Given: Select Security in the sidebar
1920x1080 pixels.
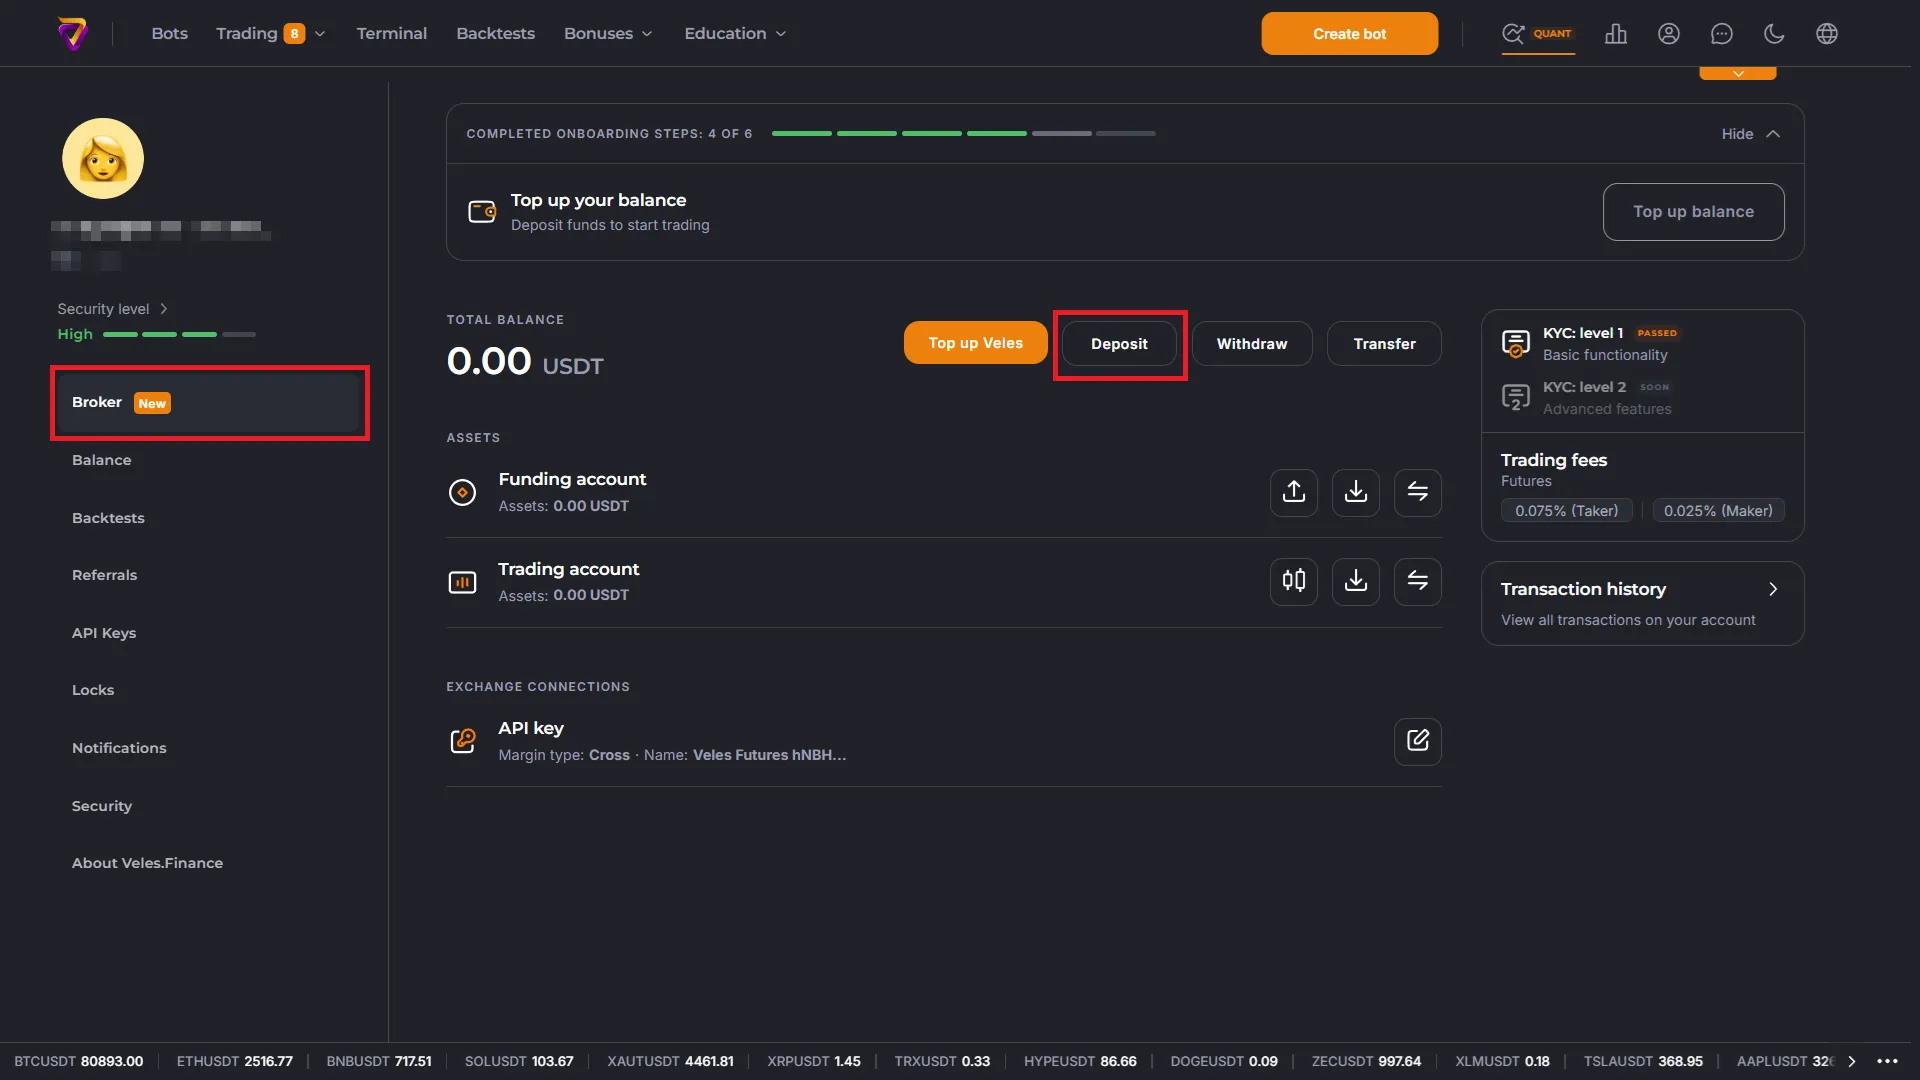Looking at the screenshot, I should tap(102, 806).
